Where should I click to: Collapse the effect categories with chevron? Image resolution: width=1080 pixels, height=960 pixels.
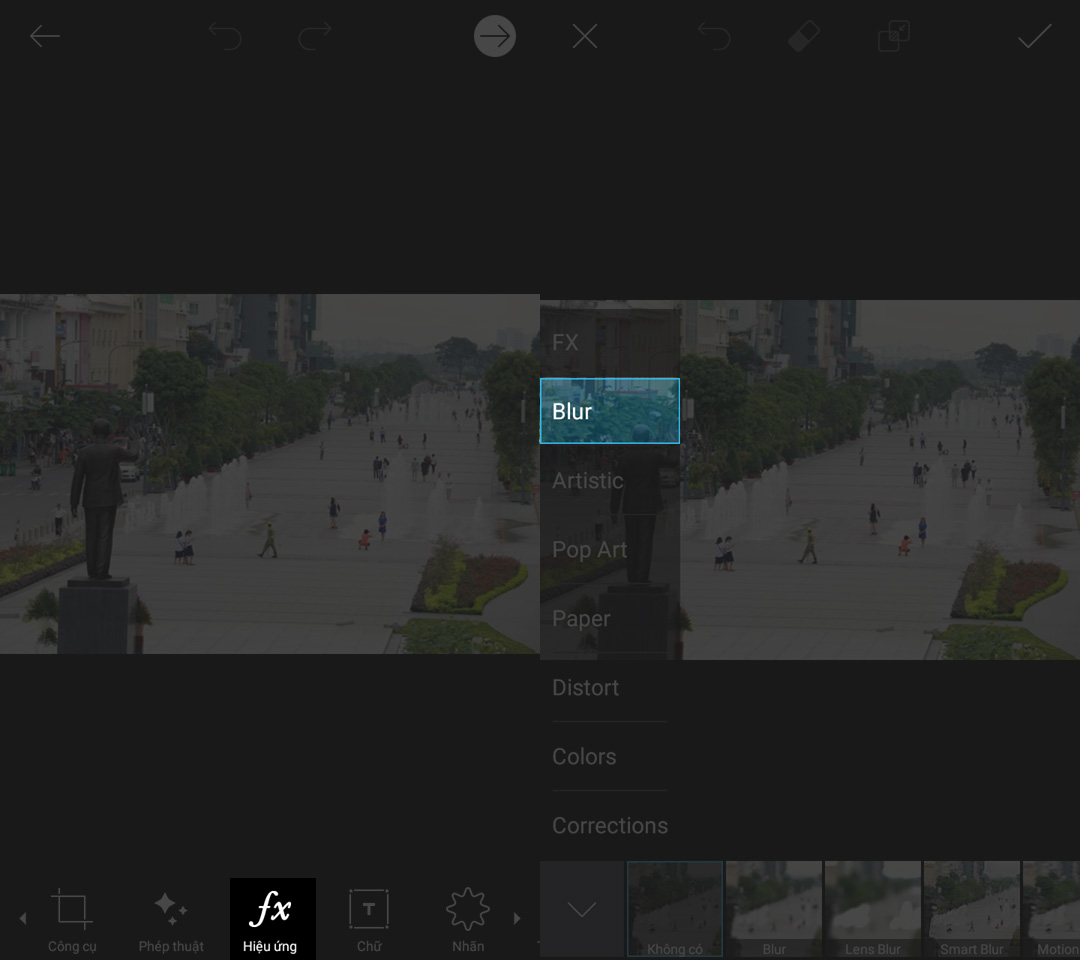tap(582, 910)
